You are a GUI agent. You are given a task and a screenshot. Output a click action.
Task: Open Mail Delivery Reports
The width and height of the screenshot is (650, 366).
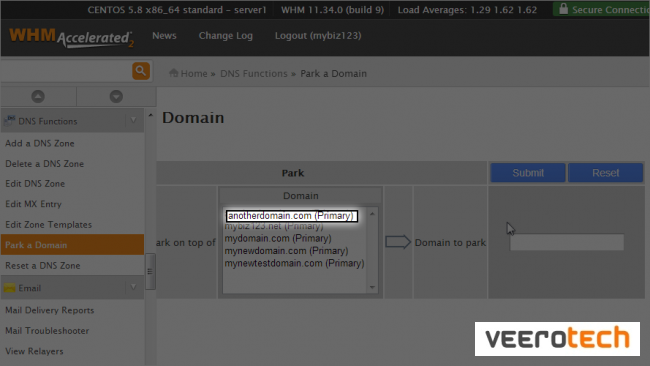(49, 310)
